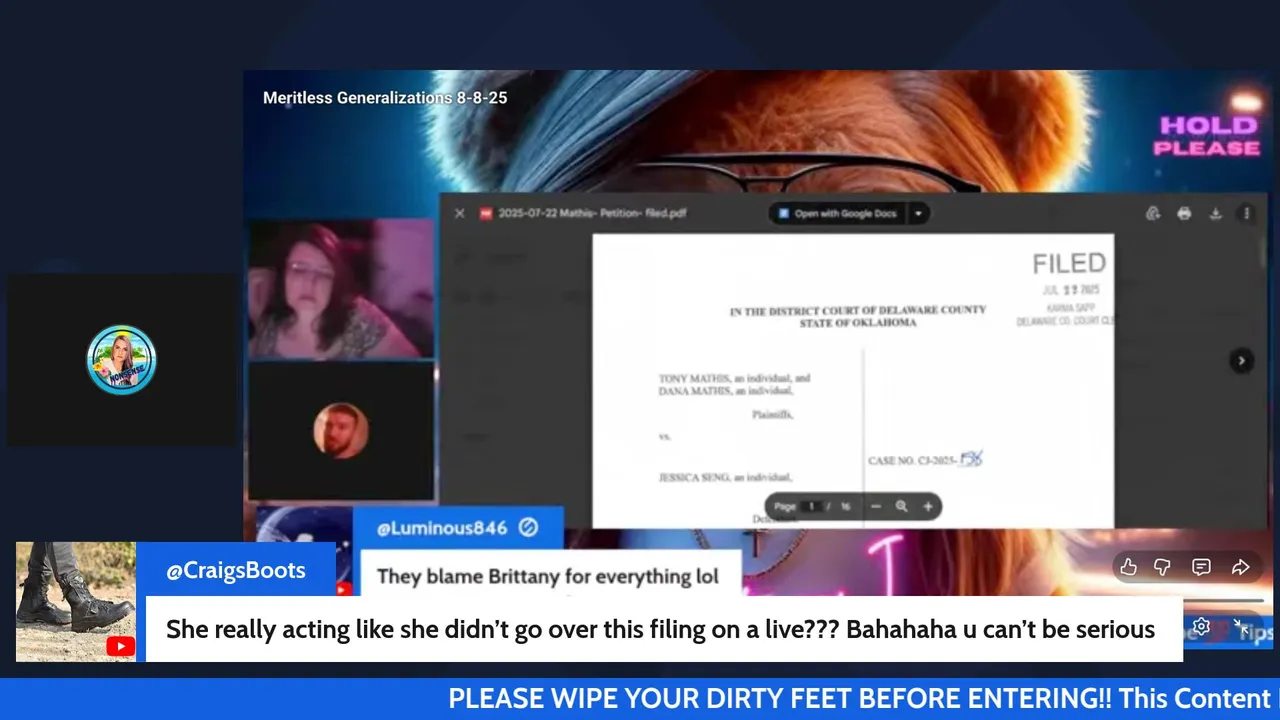
Task: Open the PDF viewer more options menu
Action: [x=1246, y=213]
